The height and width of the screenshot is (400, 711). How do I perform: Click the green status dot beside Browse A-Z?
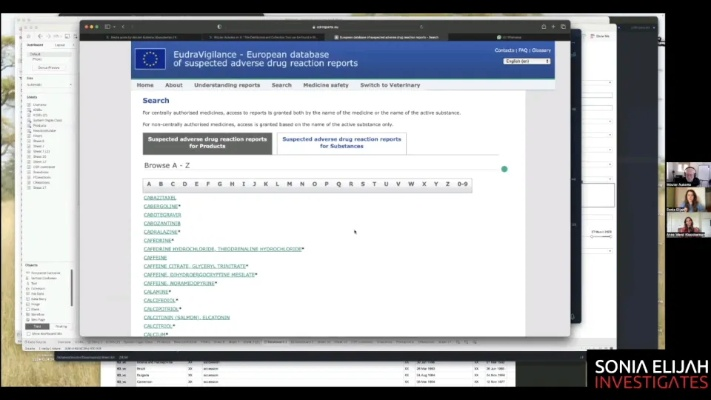(504, 169)
